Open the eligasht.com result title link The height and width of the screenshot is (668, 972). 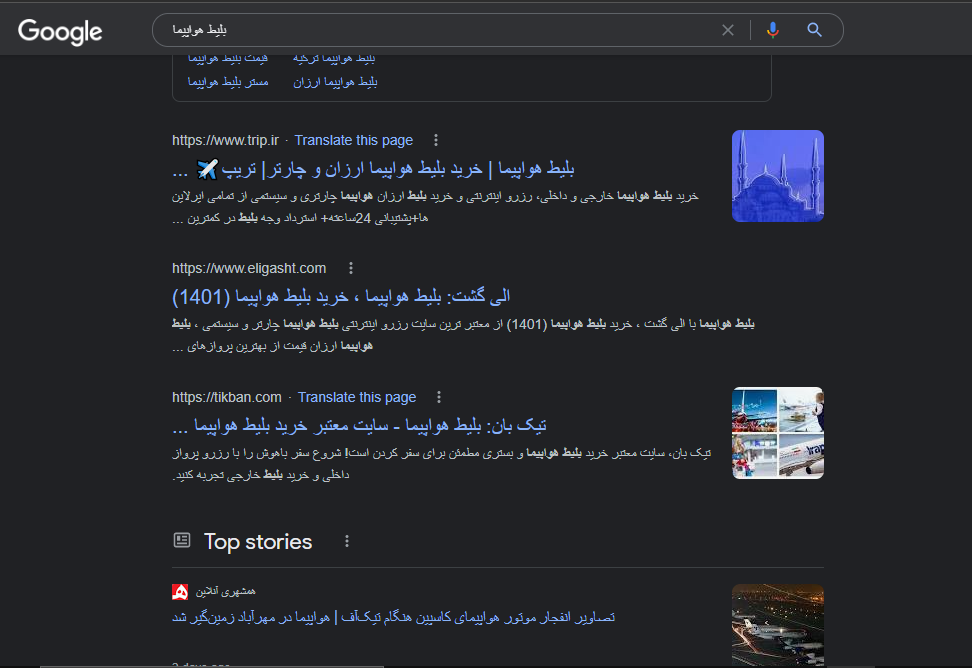pos(341,297)
